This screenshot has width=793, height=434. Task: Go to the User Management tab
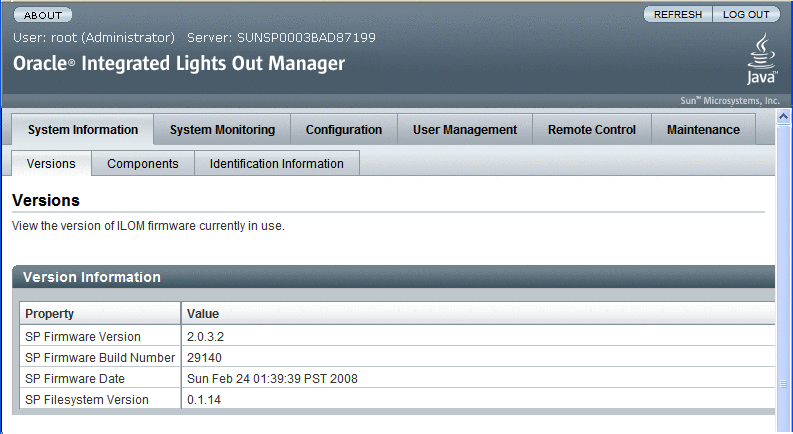(x=465, y=130)
